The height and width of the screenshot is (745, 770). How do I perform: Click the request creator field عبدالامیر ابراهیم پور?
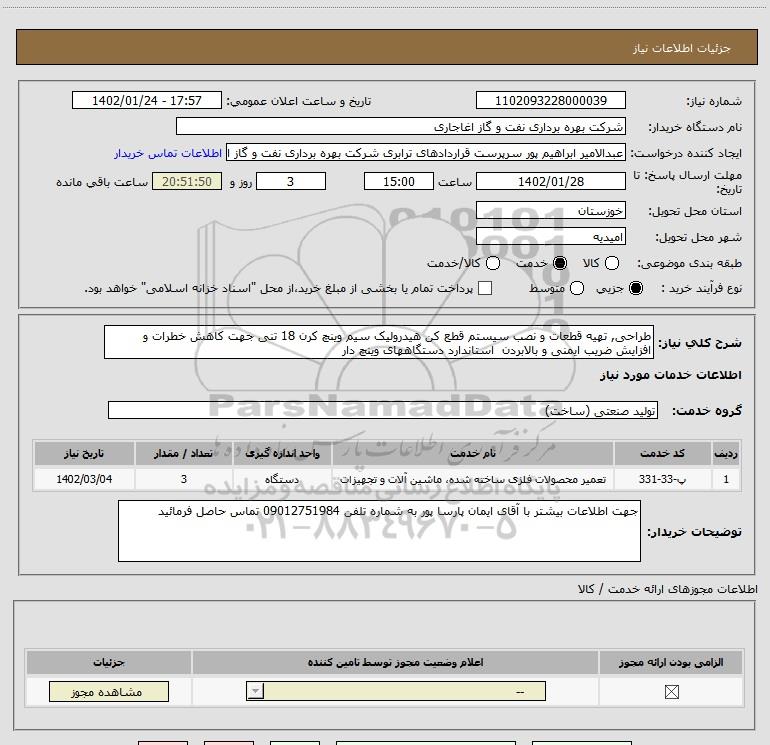426,153
